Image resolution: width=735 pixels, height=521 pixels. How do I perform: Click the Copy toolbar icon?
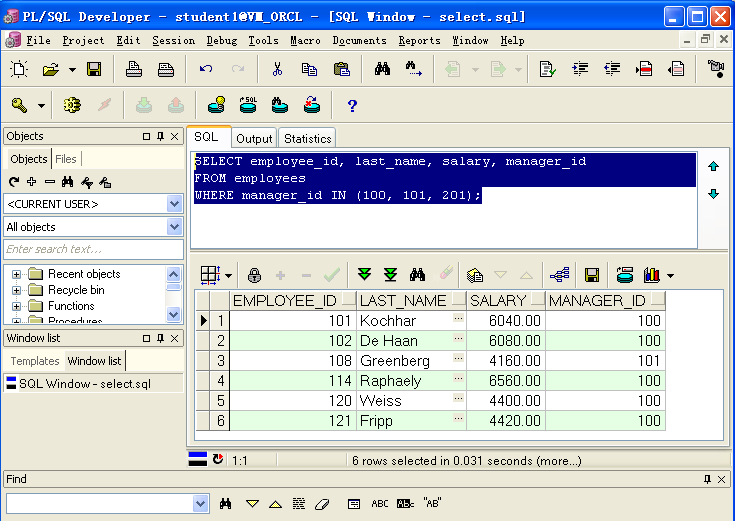tap(309, 69)
